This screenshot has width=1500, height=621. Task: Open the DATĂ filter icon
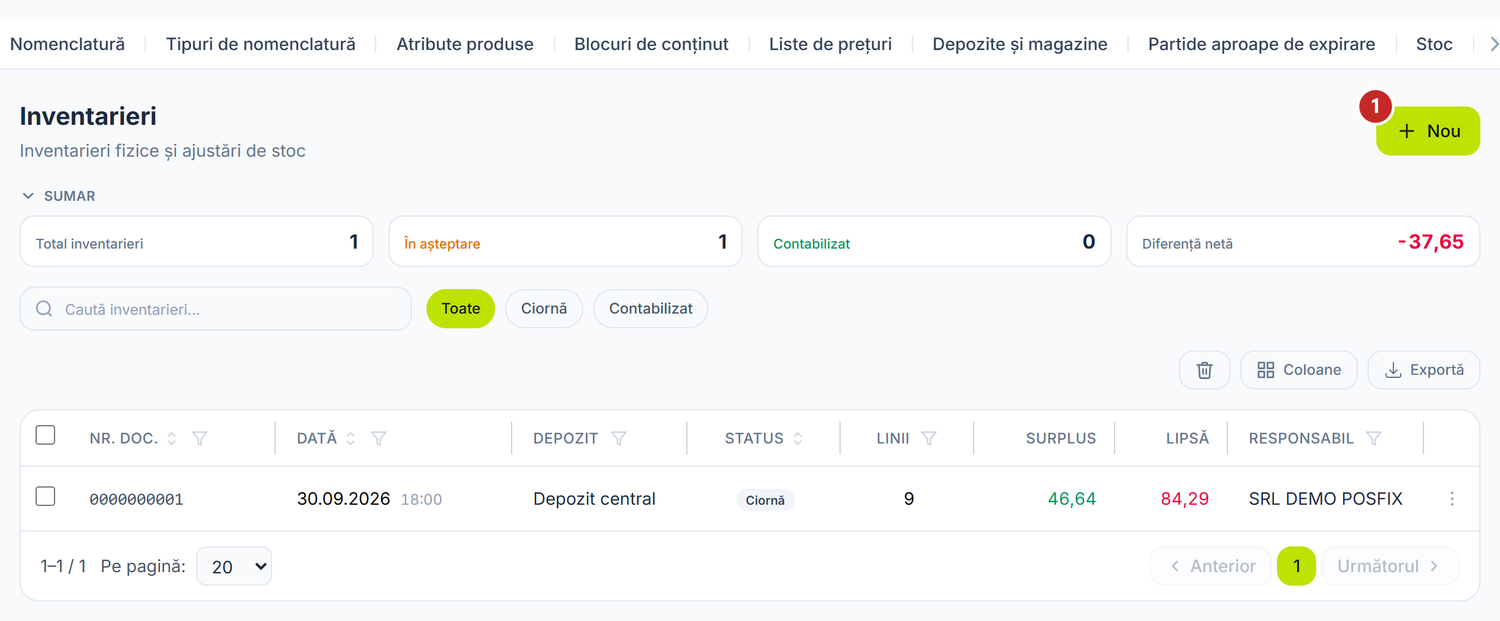pos(378,438)
